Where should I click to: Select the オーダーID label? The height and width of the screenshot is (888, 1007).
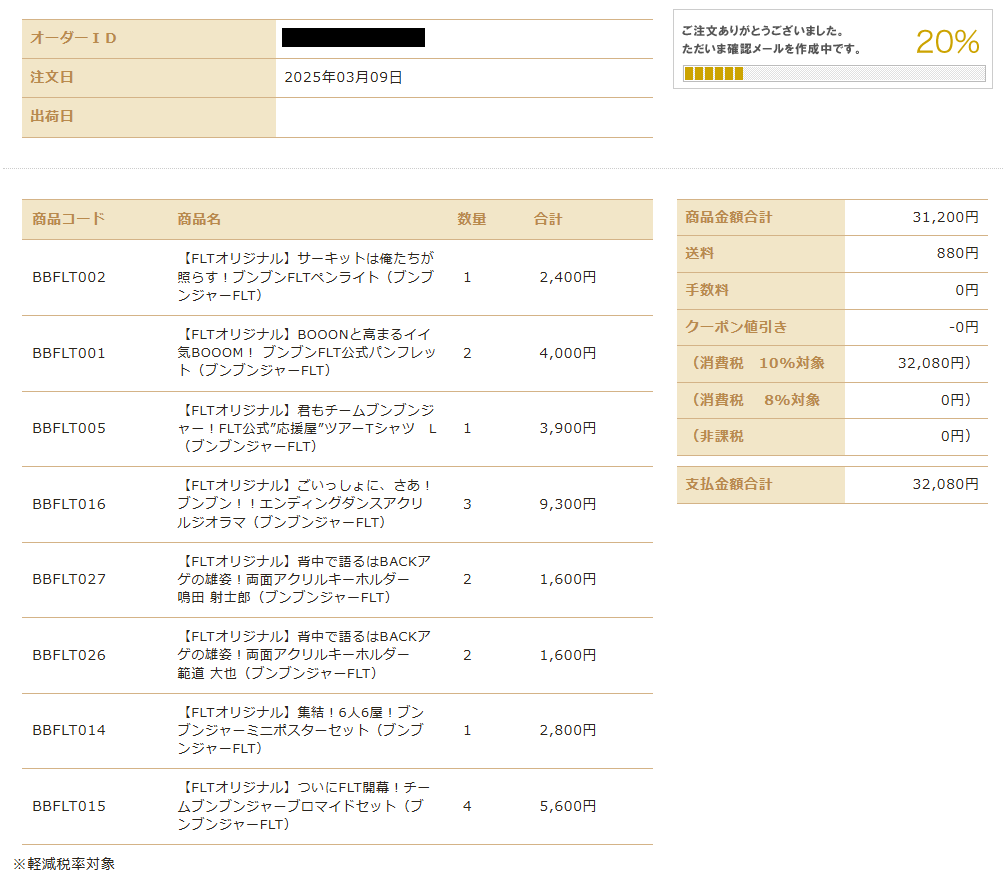click(x=73, y=39)
